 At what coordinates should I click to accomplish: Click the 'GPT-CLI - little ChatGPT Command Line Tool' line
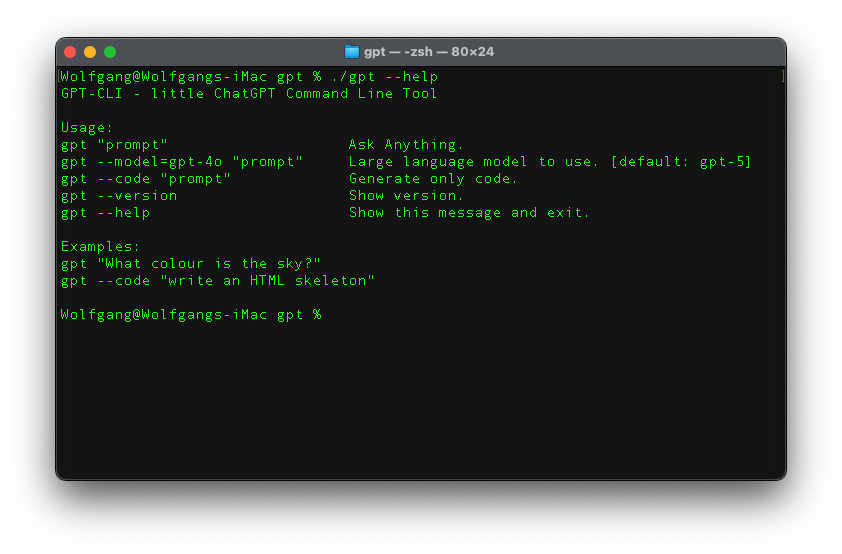click(x=249, y=93)
